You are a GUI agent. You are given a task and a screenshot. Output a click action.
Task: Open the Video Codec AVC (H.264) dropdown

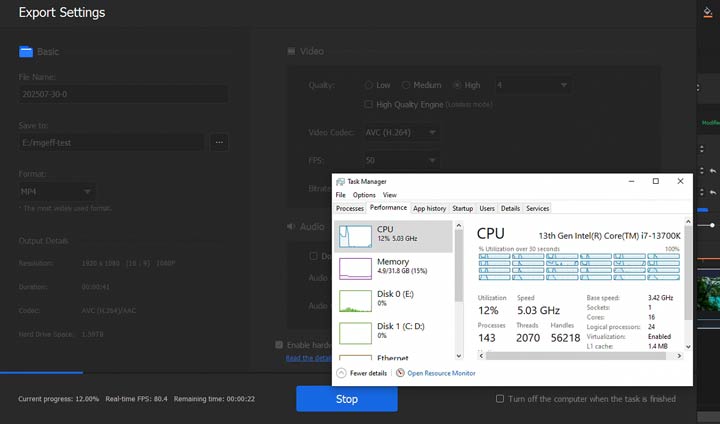(x=400, y=132)
